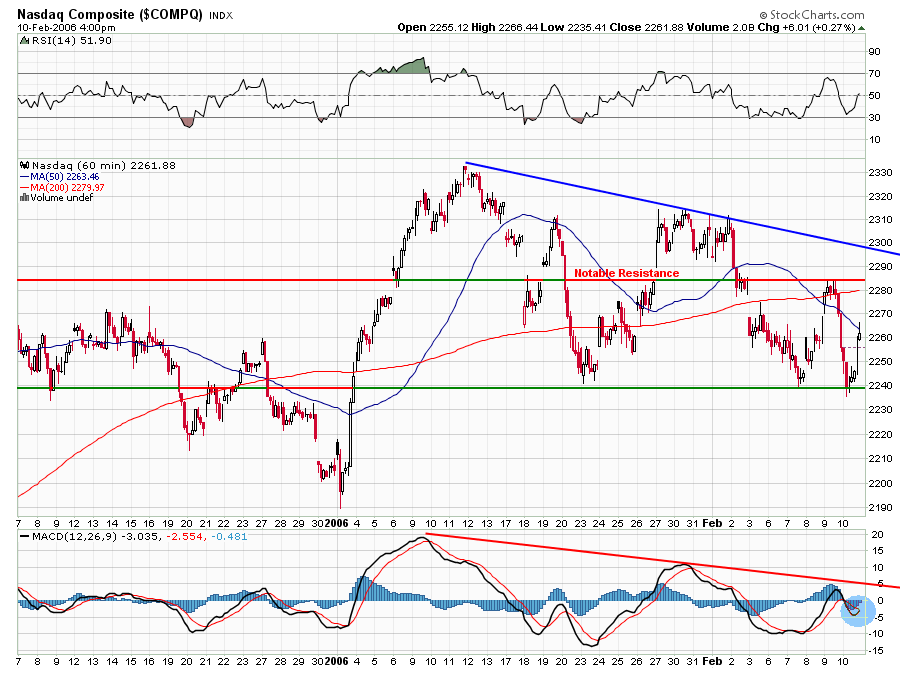The image size is (900, 673).
Task: Click the MA(50) 2263.46 legend text
Action: 64,177
